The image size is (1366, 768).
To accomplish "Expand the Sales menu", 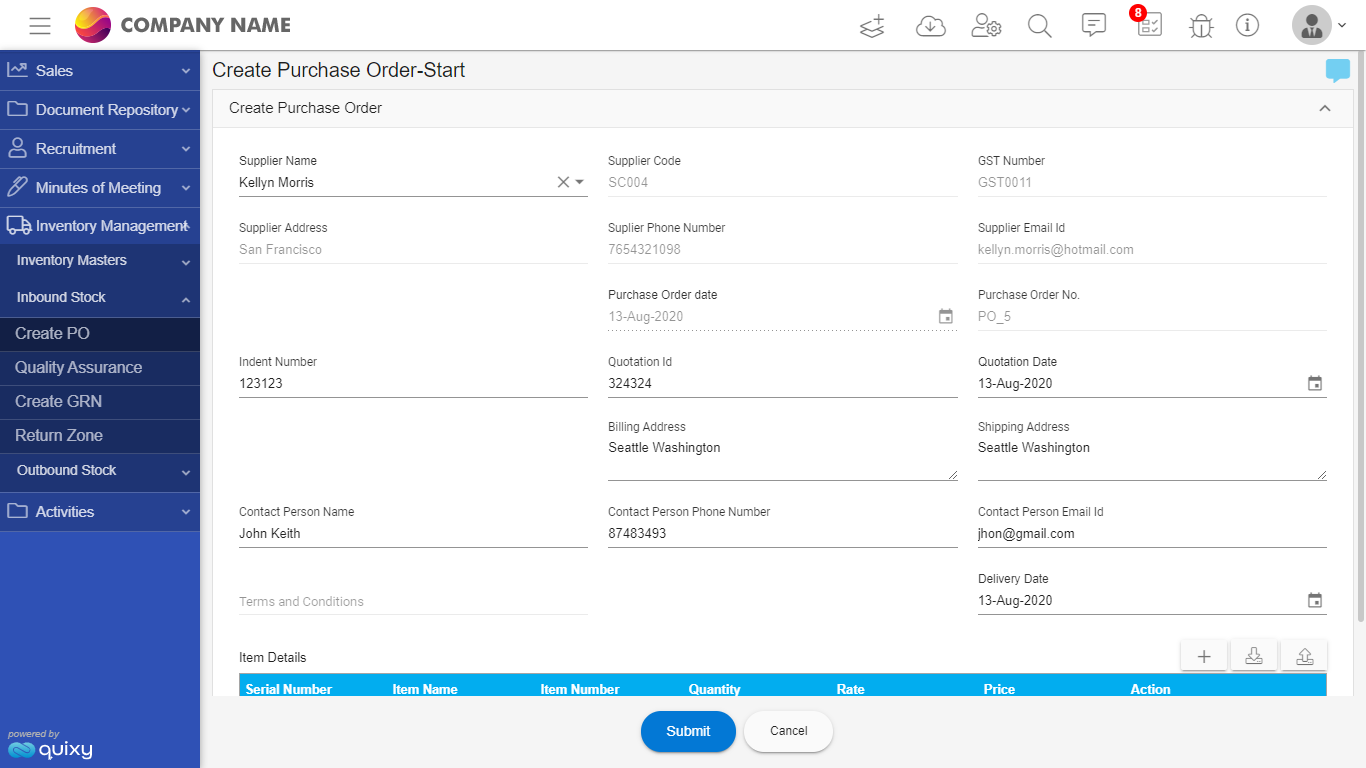I will tap(100, 70).
